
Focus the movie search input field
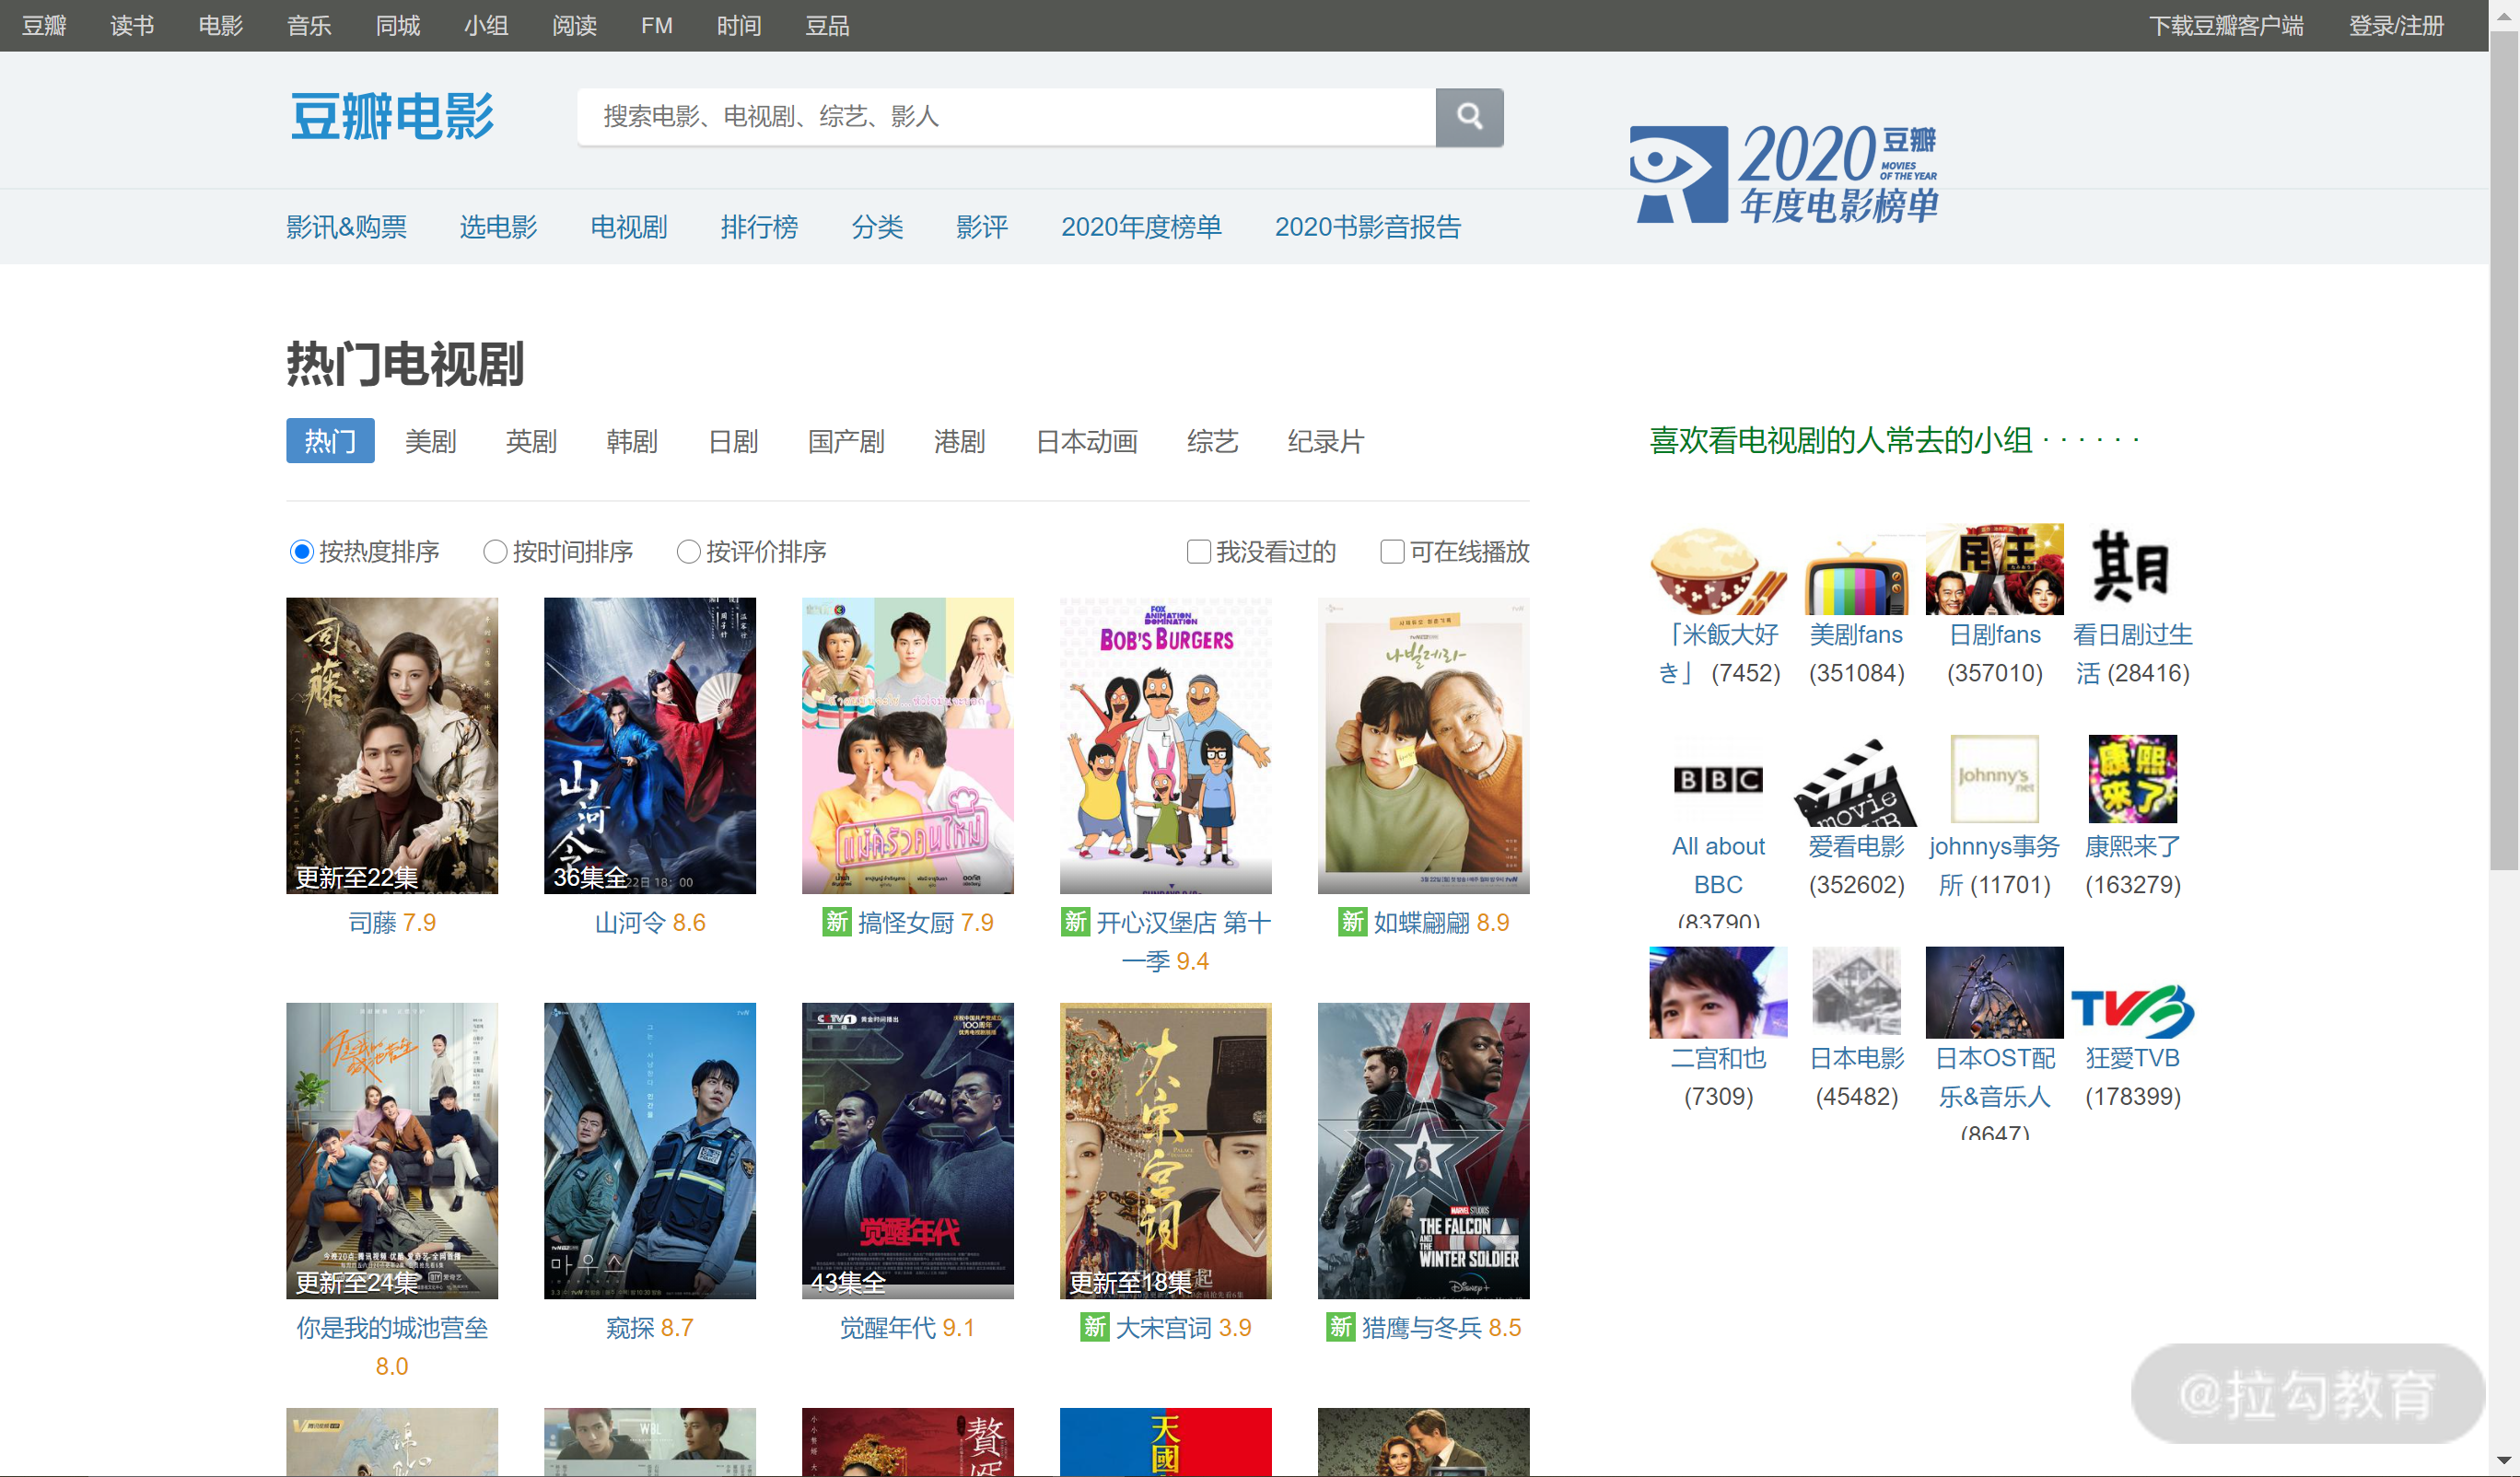(1006, 117)
